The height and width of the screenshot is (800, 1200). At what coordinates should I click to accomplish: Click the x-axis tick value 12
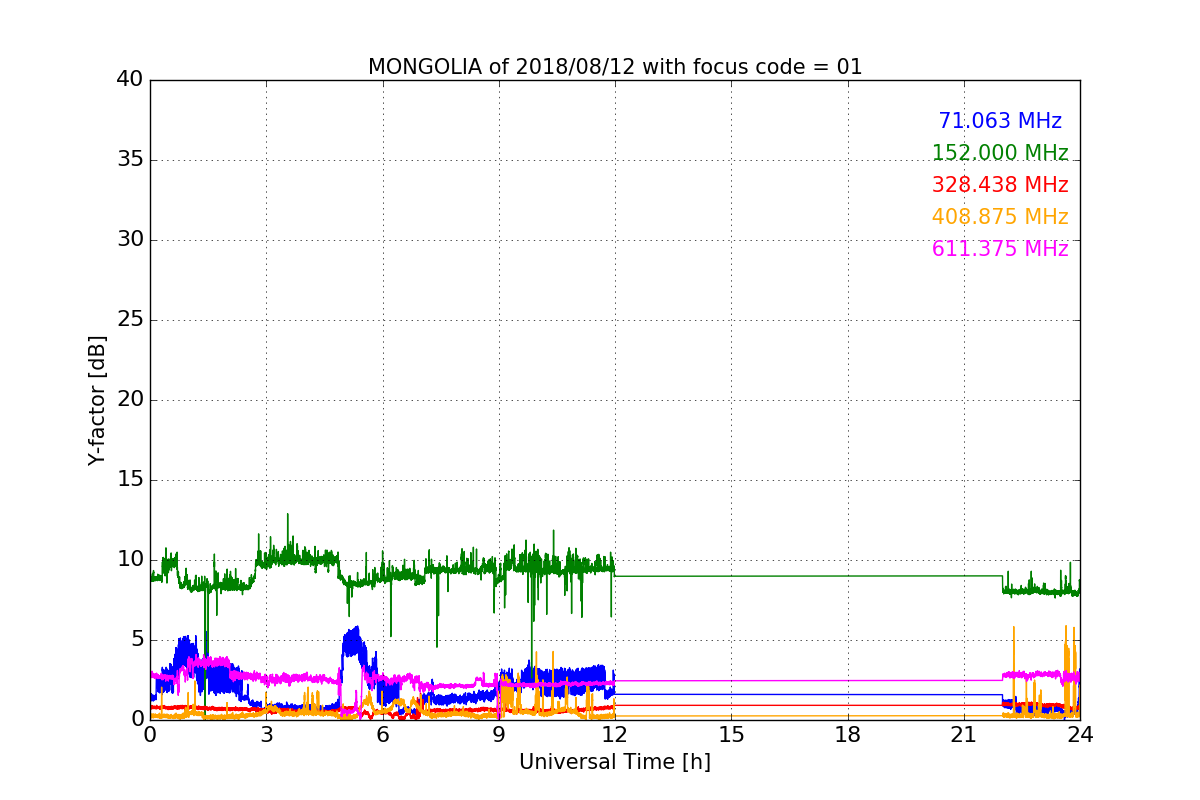point(615,734)
